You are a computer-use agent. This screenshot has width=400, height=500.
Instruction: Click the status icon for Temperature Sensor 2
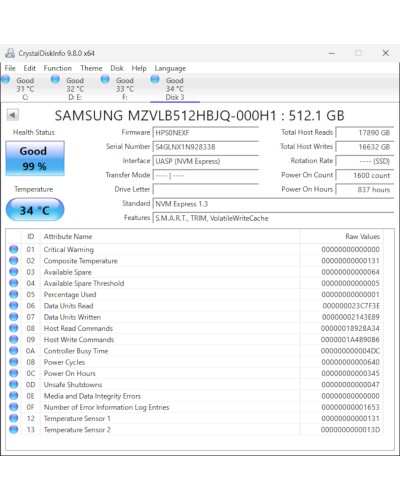coord(14,429)
